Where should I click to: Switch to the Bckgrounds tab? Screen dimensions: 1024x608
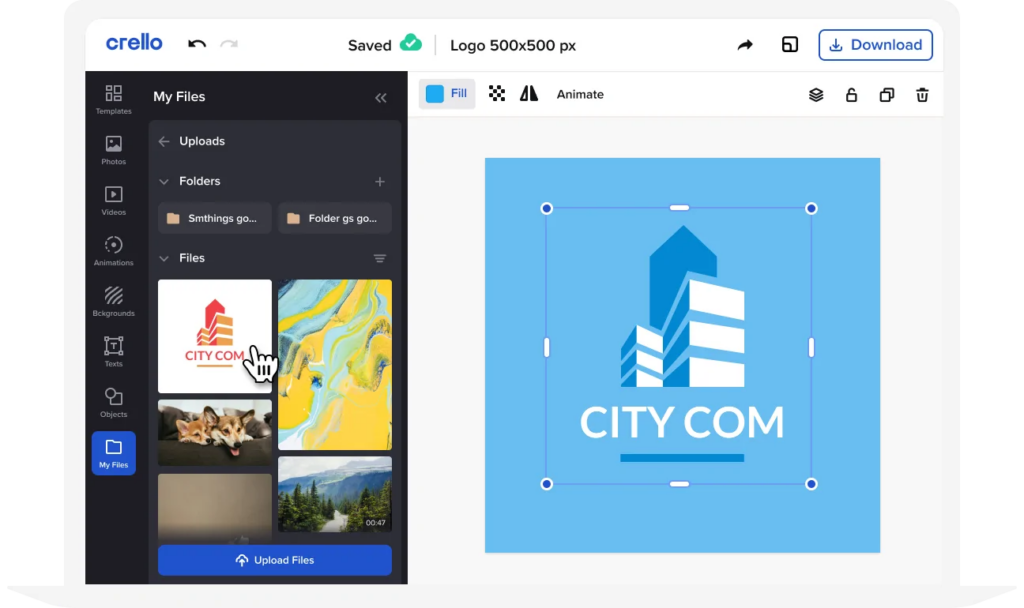tap(113, 301)
